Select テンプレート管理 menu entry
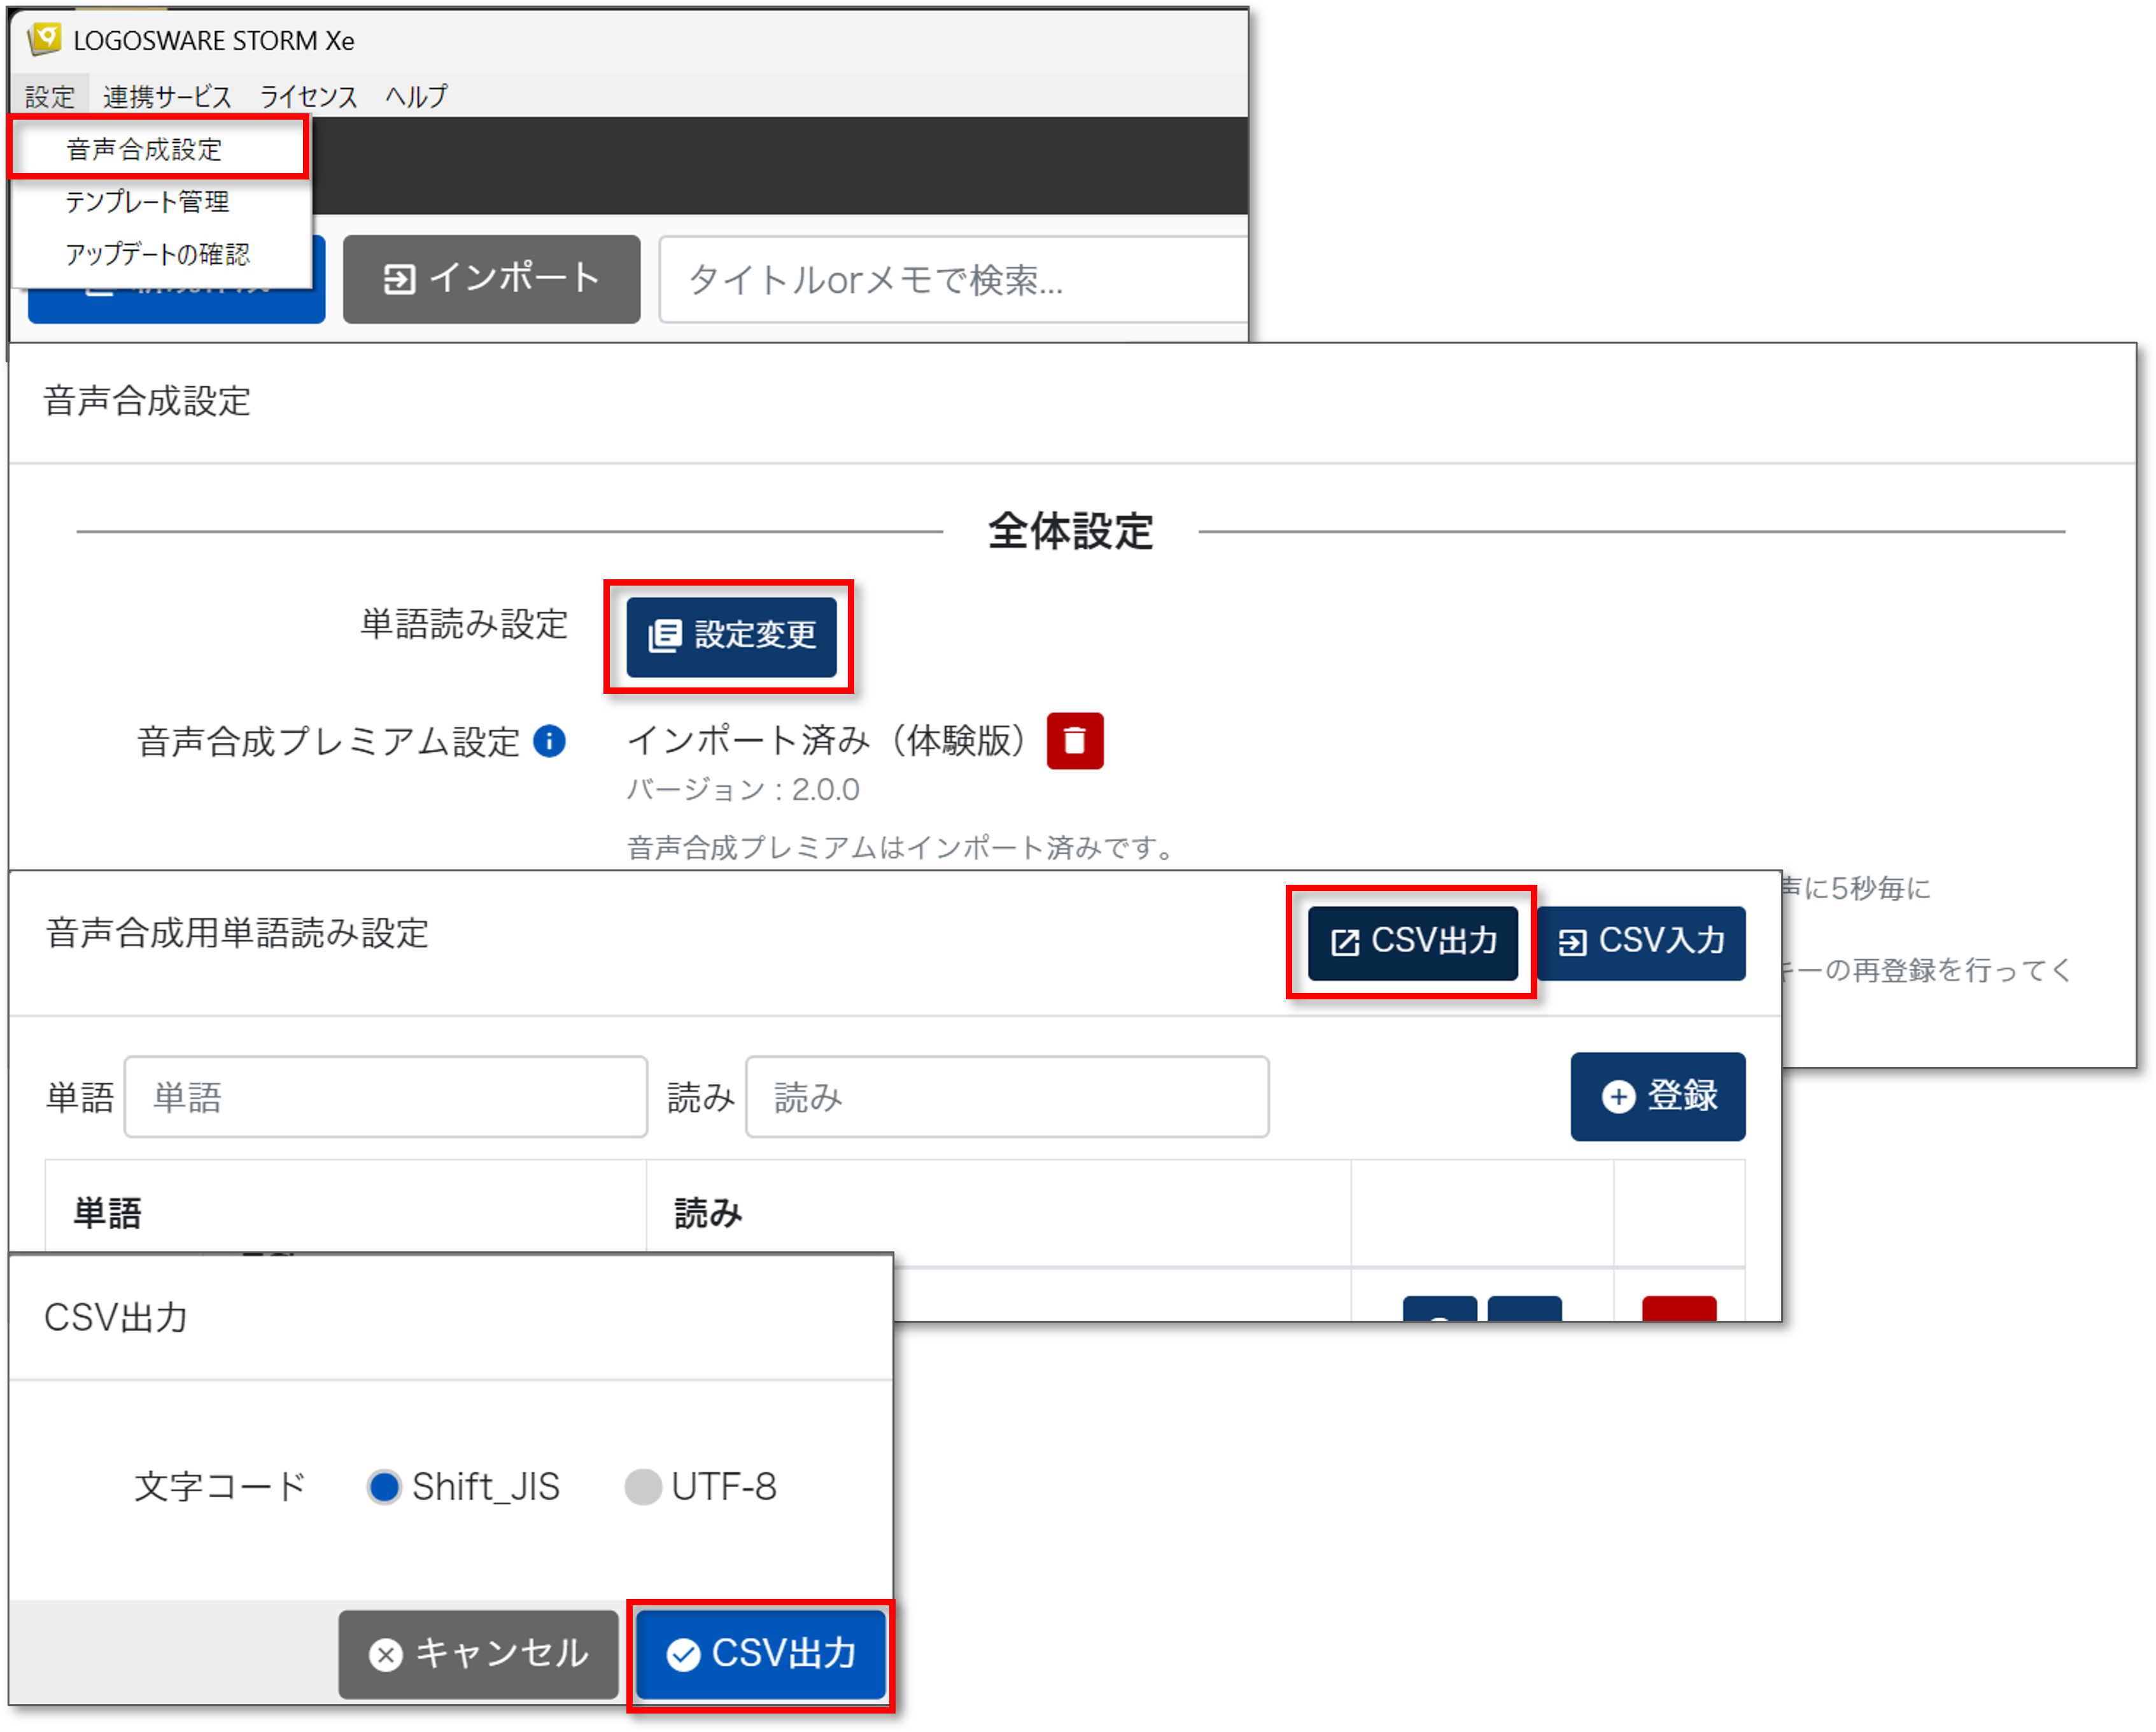 pyautogui.click(x=148, y=201)
